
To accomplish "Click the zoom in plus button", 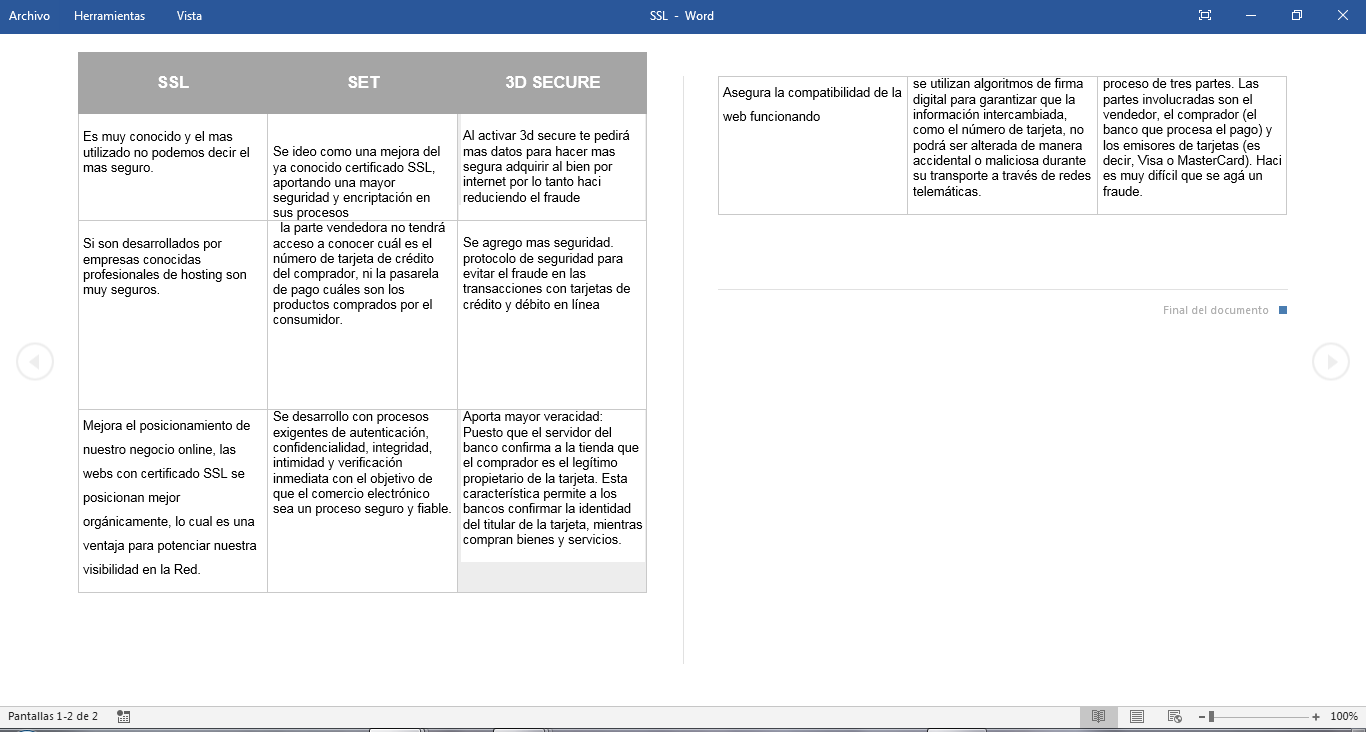I will 1316,717.
